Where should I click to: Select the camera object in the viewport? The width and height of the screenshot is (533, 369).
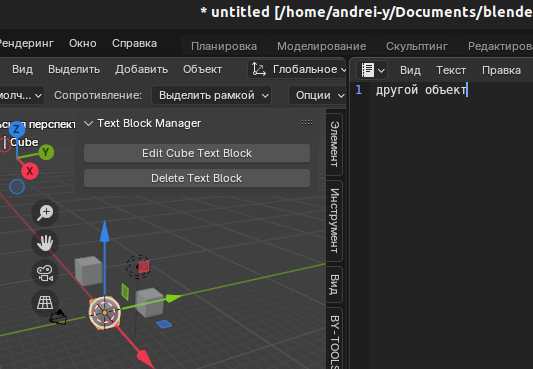(x=58, y=317)
